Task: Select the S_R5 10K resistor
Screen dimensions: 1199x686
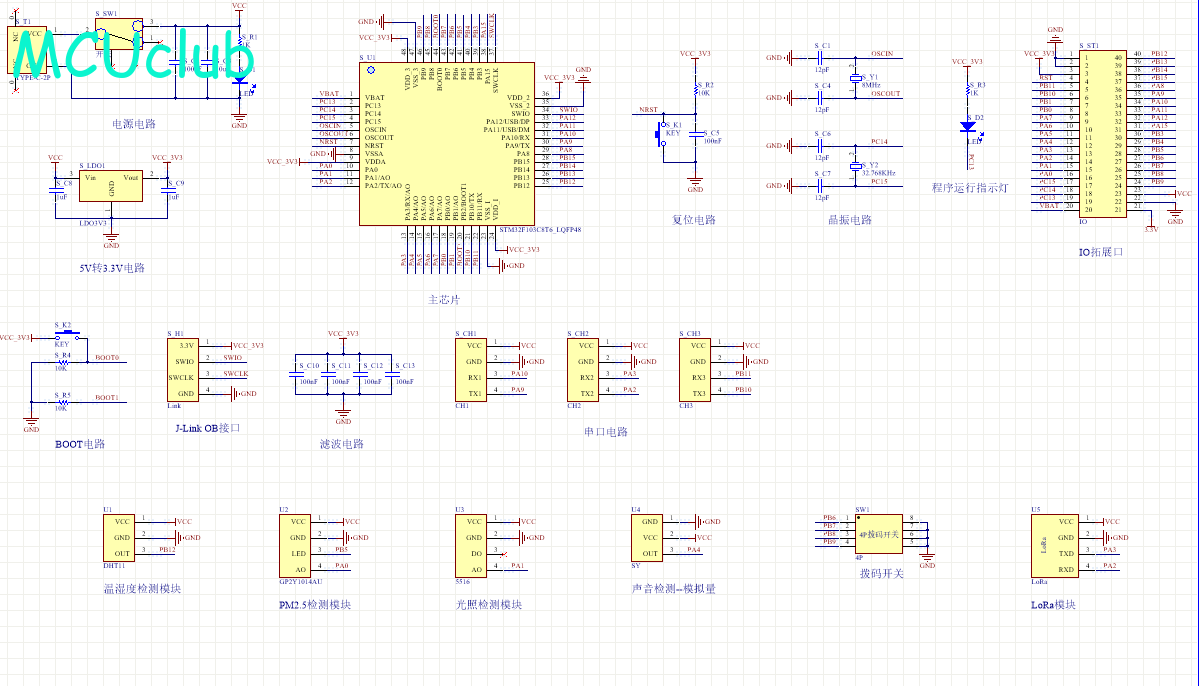Action: coord(63,402)
